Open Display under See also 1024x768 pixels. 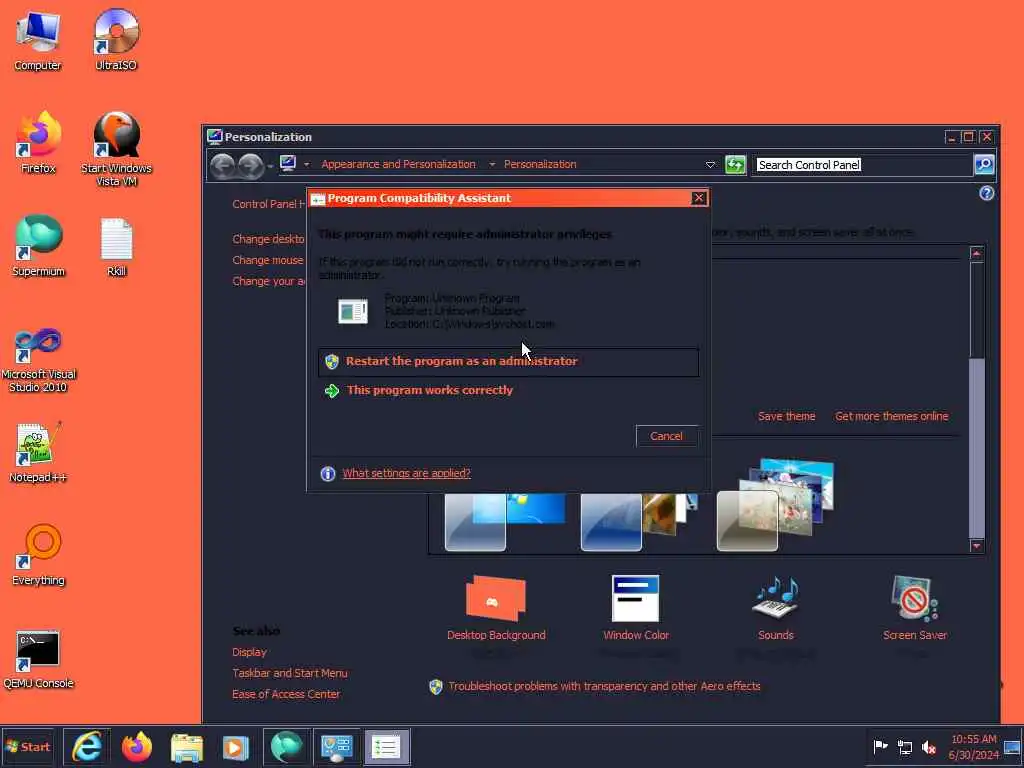click(249, 652)
